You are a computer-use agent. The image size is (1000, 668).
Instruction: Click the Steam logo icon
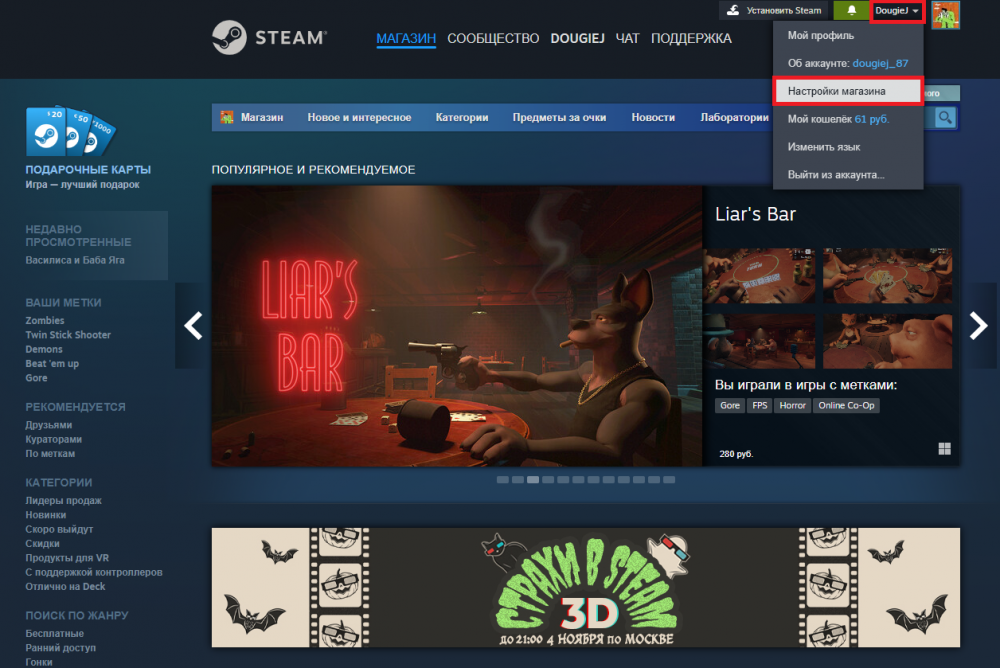229,38
